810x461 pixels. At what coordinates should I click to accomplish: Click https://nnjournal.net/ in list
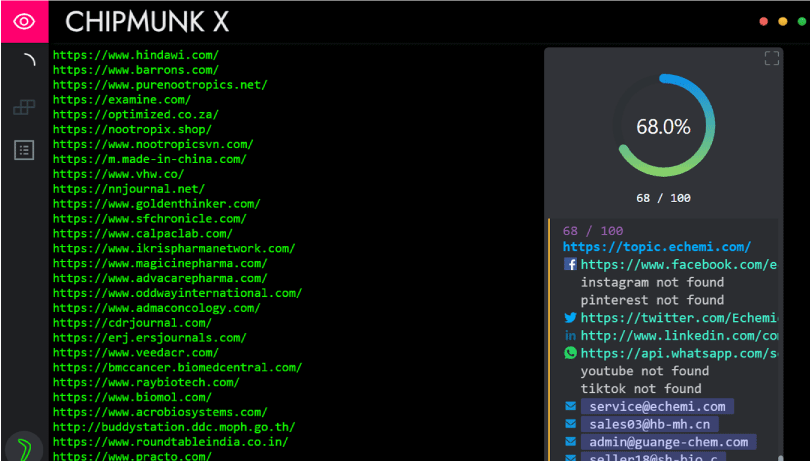pyautogui.click(x=129, y=189)
